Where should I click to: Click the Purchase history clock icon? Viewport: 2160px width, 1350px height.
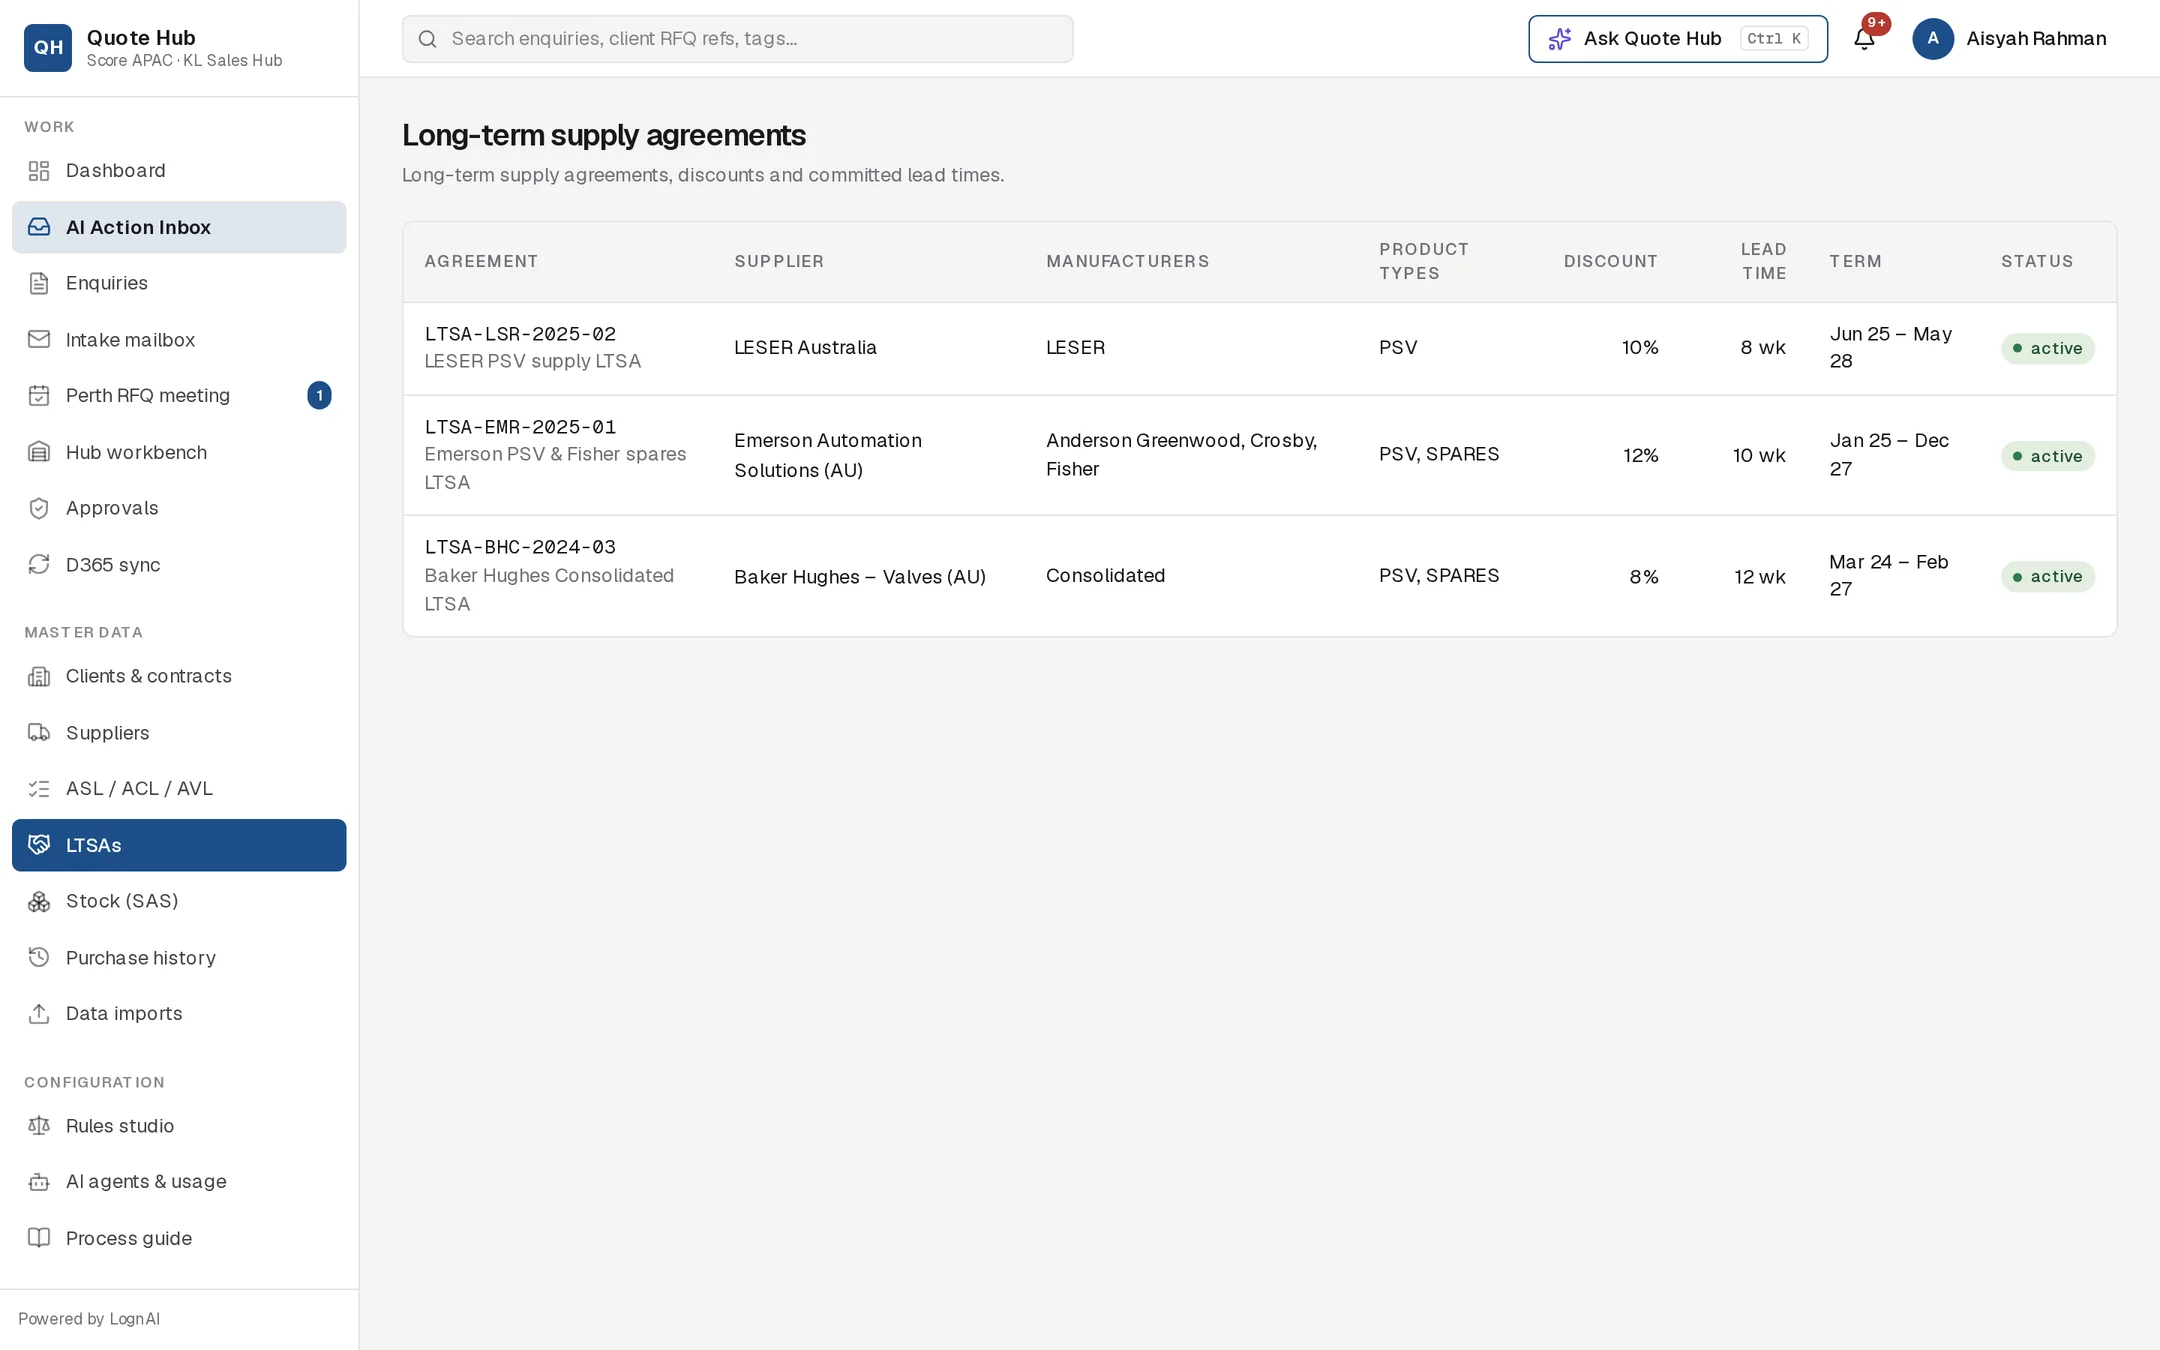click(39, 957)
